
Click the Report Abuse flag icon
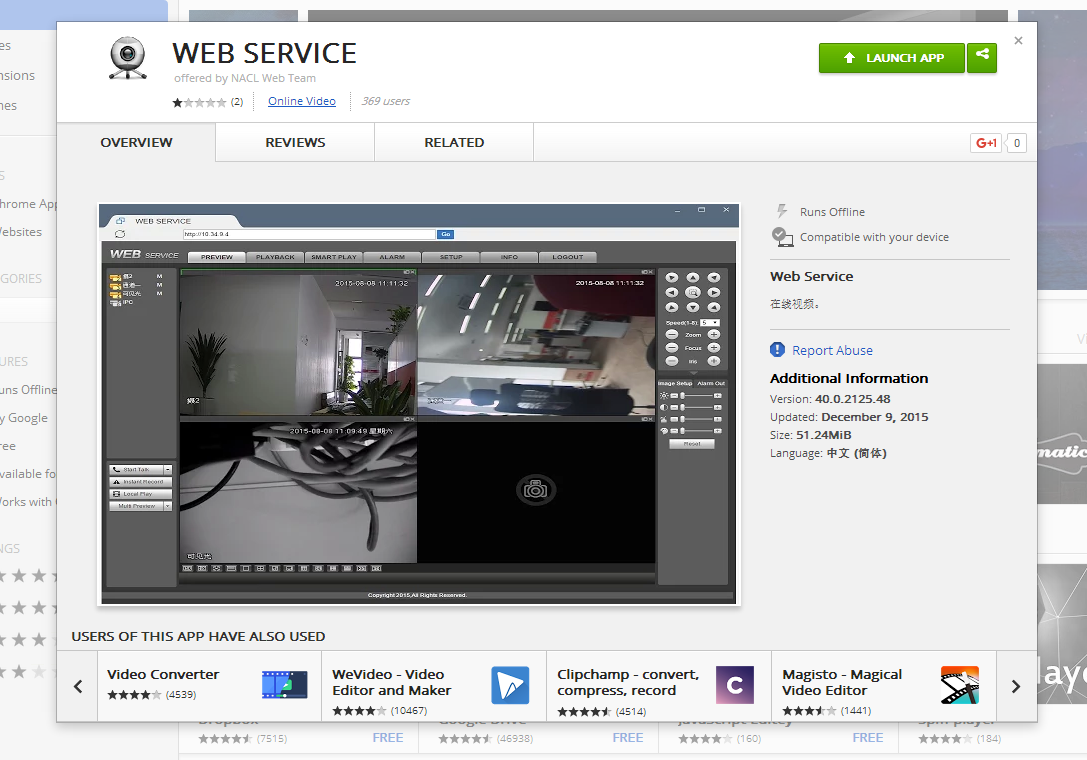[x=778, y=350]
